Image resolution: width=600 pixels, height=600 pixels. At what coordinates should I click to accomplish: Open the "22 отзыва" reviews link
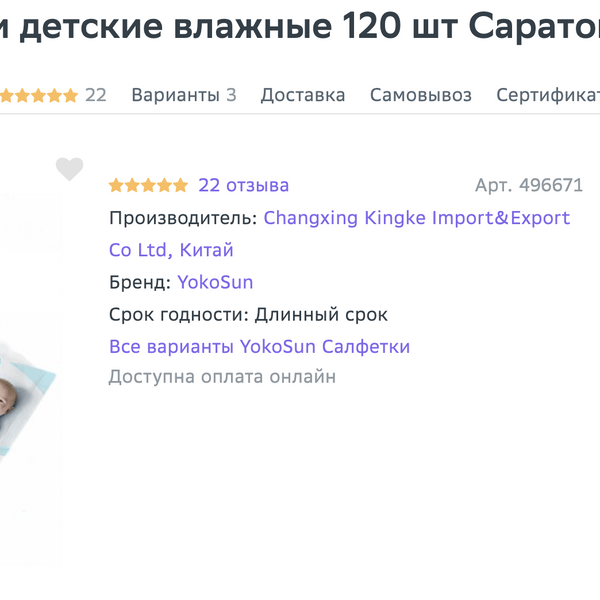(x=244, y=185)
